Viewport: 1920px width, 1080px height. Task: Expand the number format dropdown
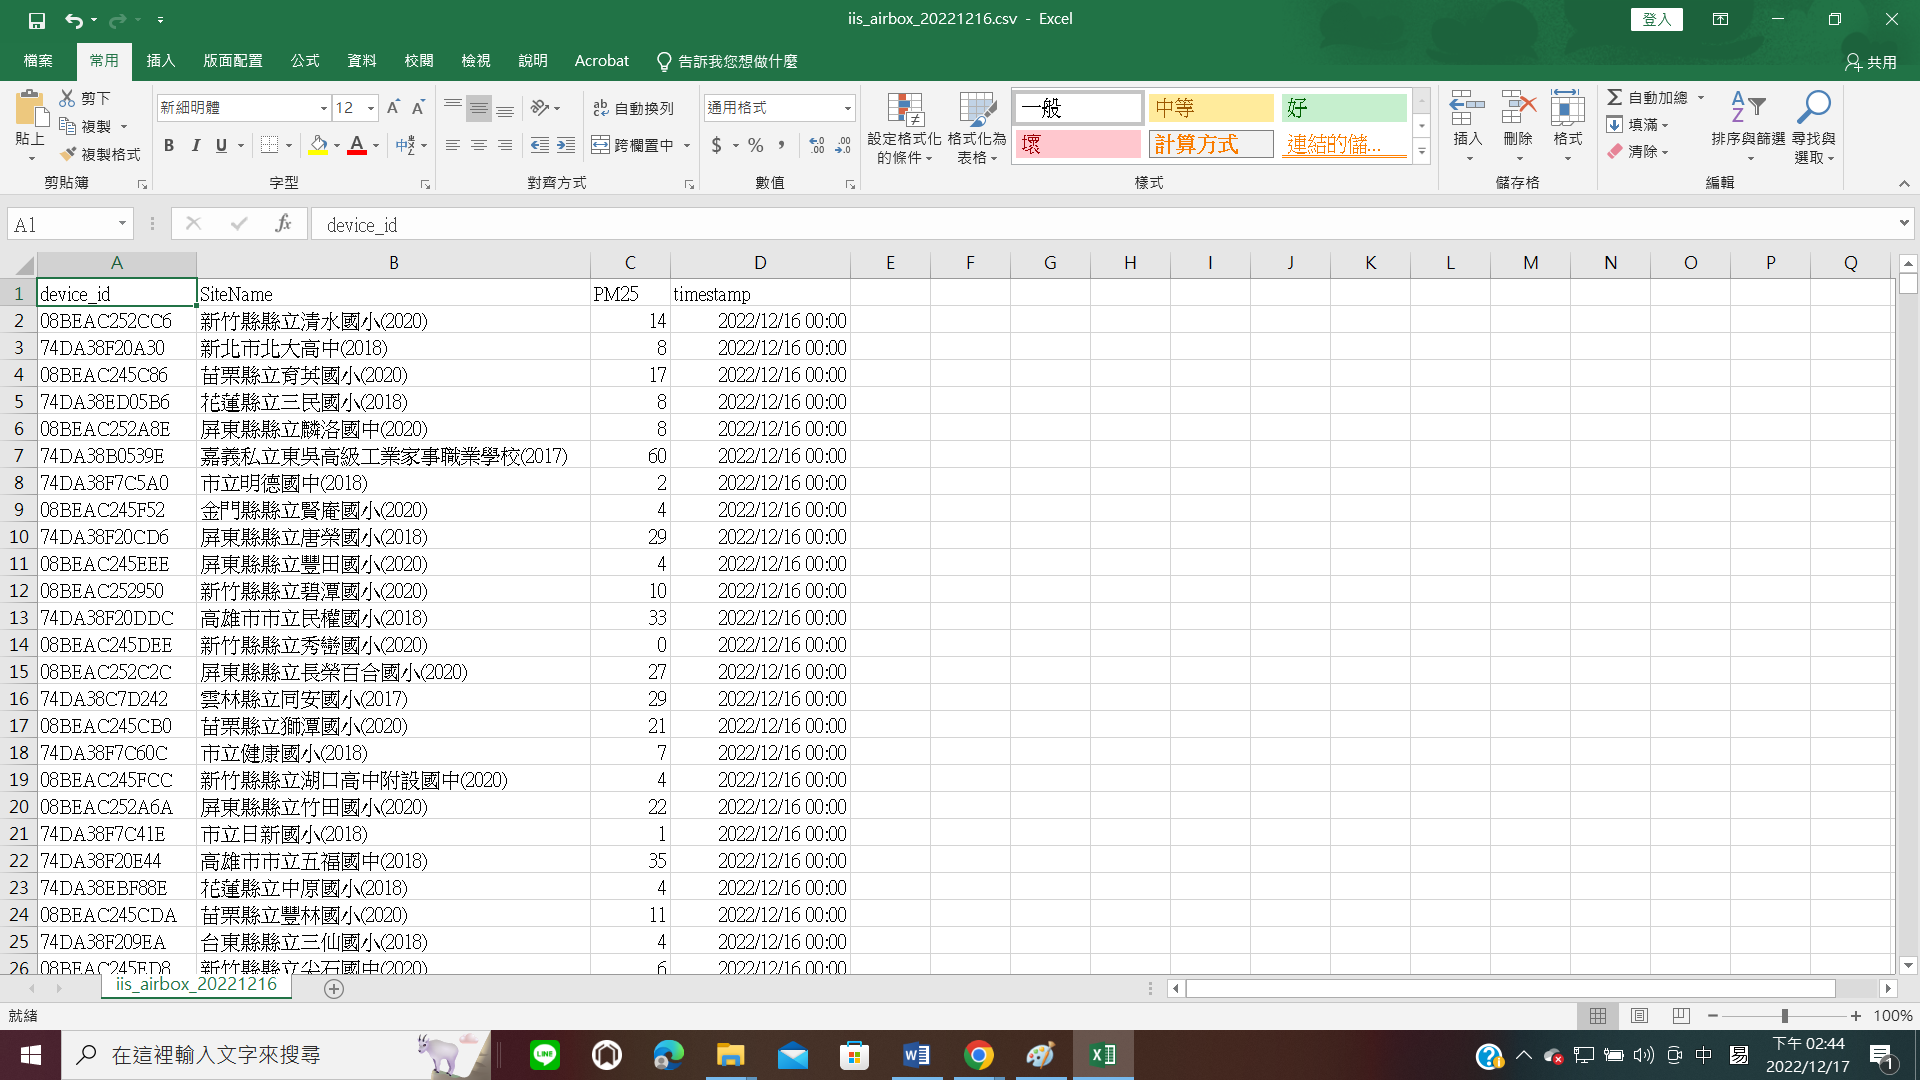point(847,108)
